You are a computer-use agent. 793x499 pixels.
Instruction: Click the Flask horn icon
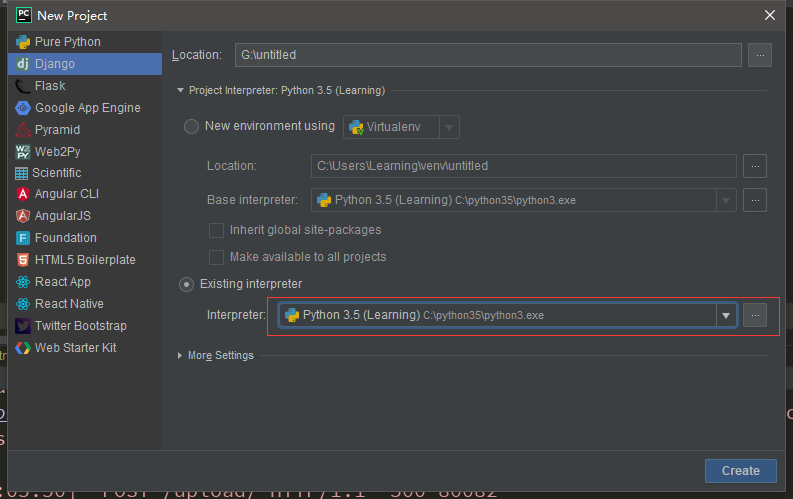click(23, 86)
